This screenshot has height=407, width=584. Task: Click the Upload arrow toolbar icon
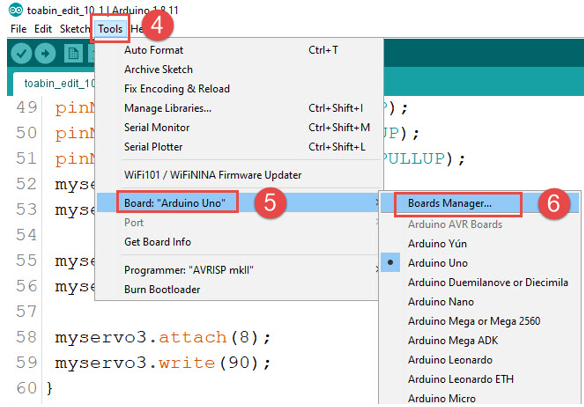click(x=45, y=54)
